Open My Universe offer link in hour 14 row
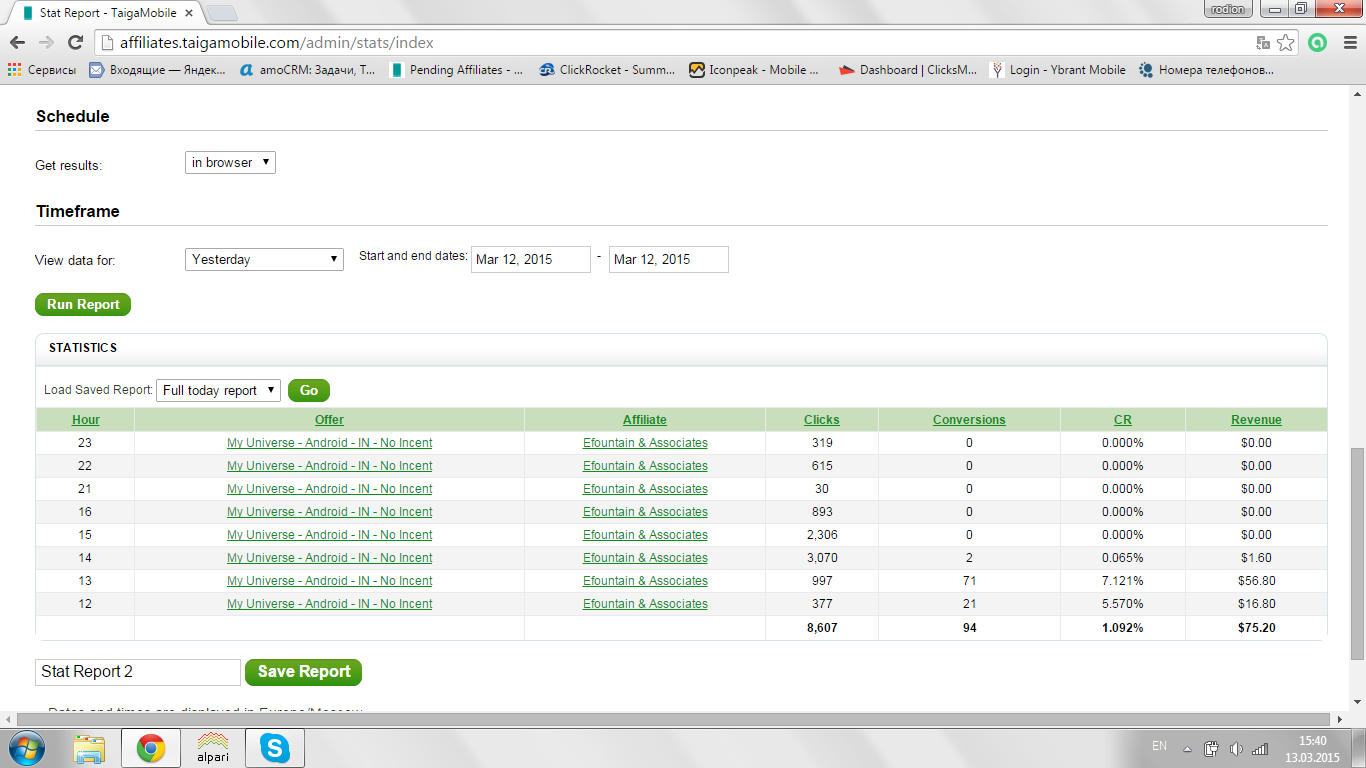The width and height of the screenshot is (1366, 768). click(330, 558)
